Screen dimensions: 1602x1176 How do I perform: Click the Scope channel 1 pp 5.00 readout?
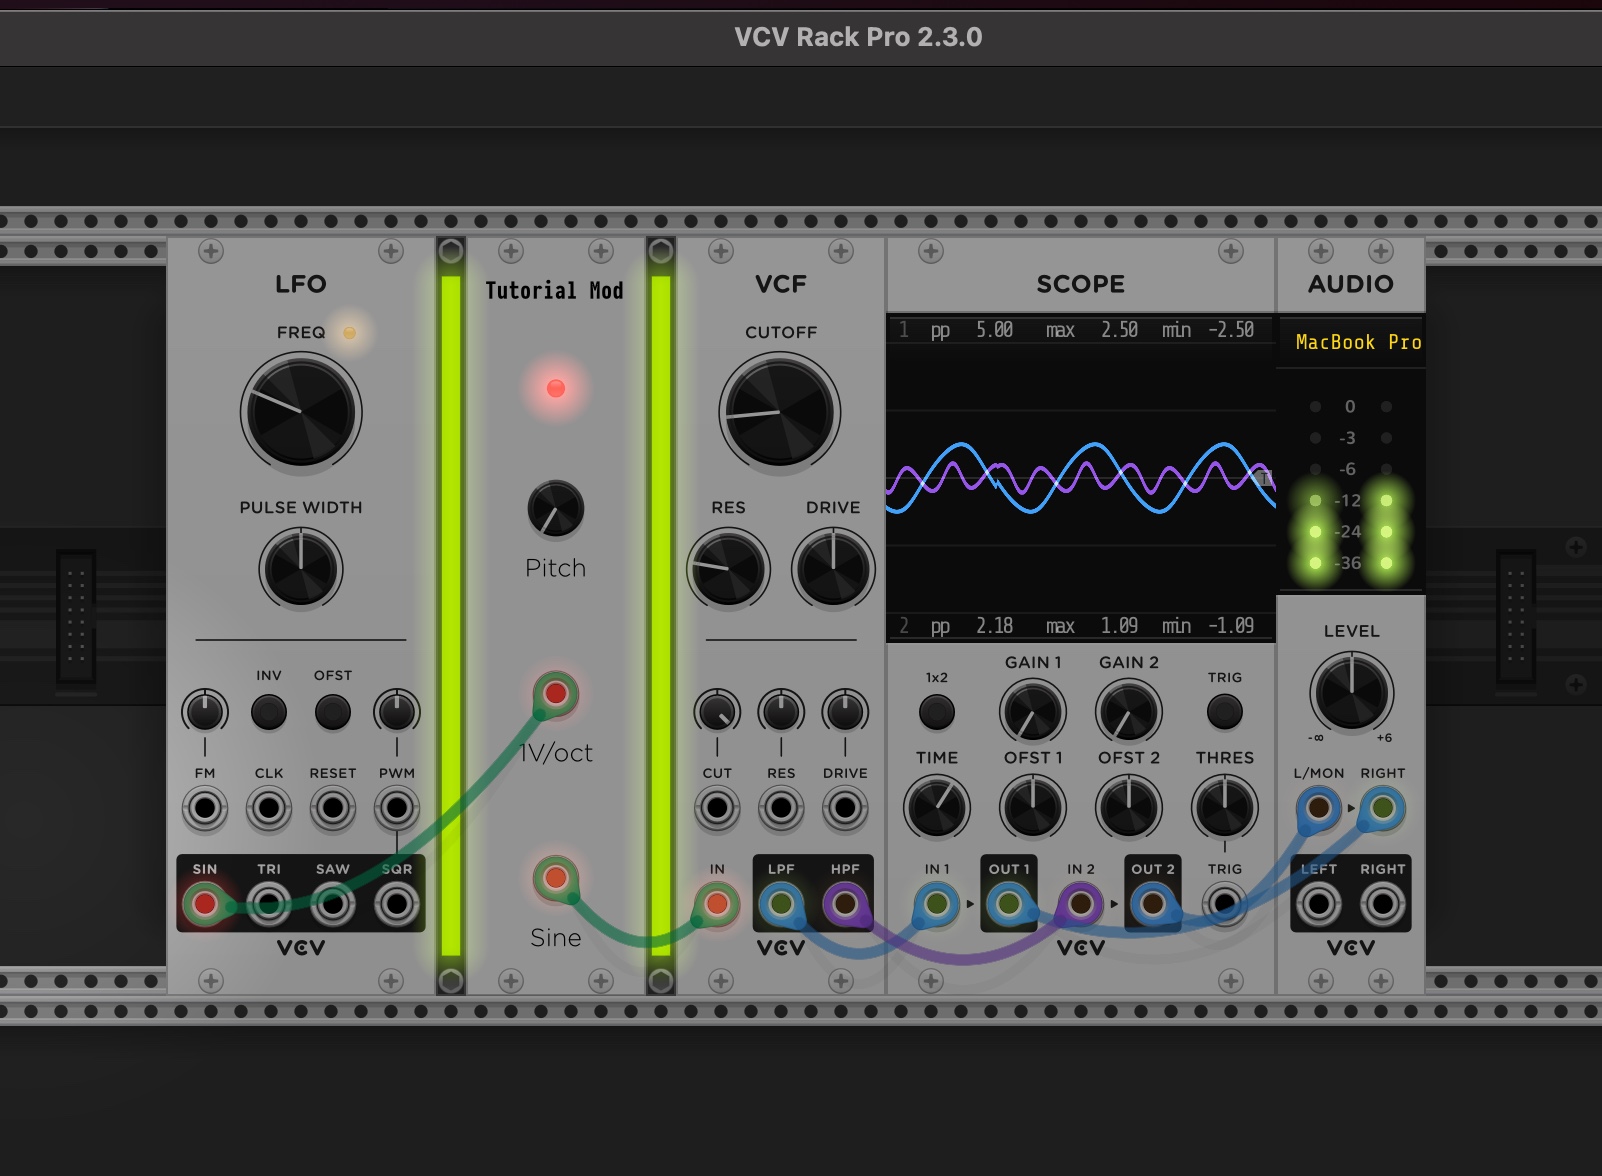coord(972,330)
